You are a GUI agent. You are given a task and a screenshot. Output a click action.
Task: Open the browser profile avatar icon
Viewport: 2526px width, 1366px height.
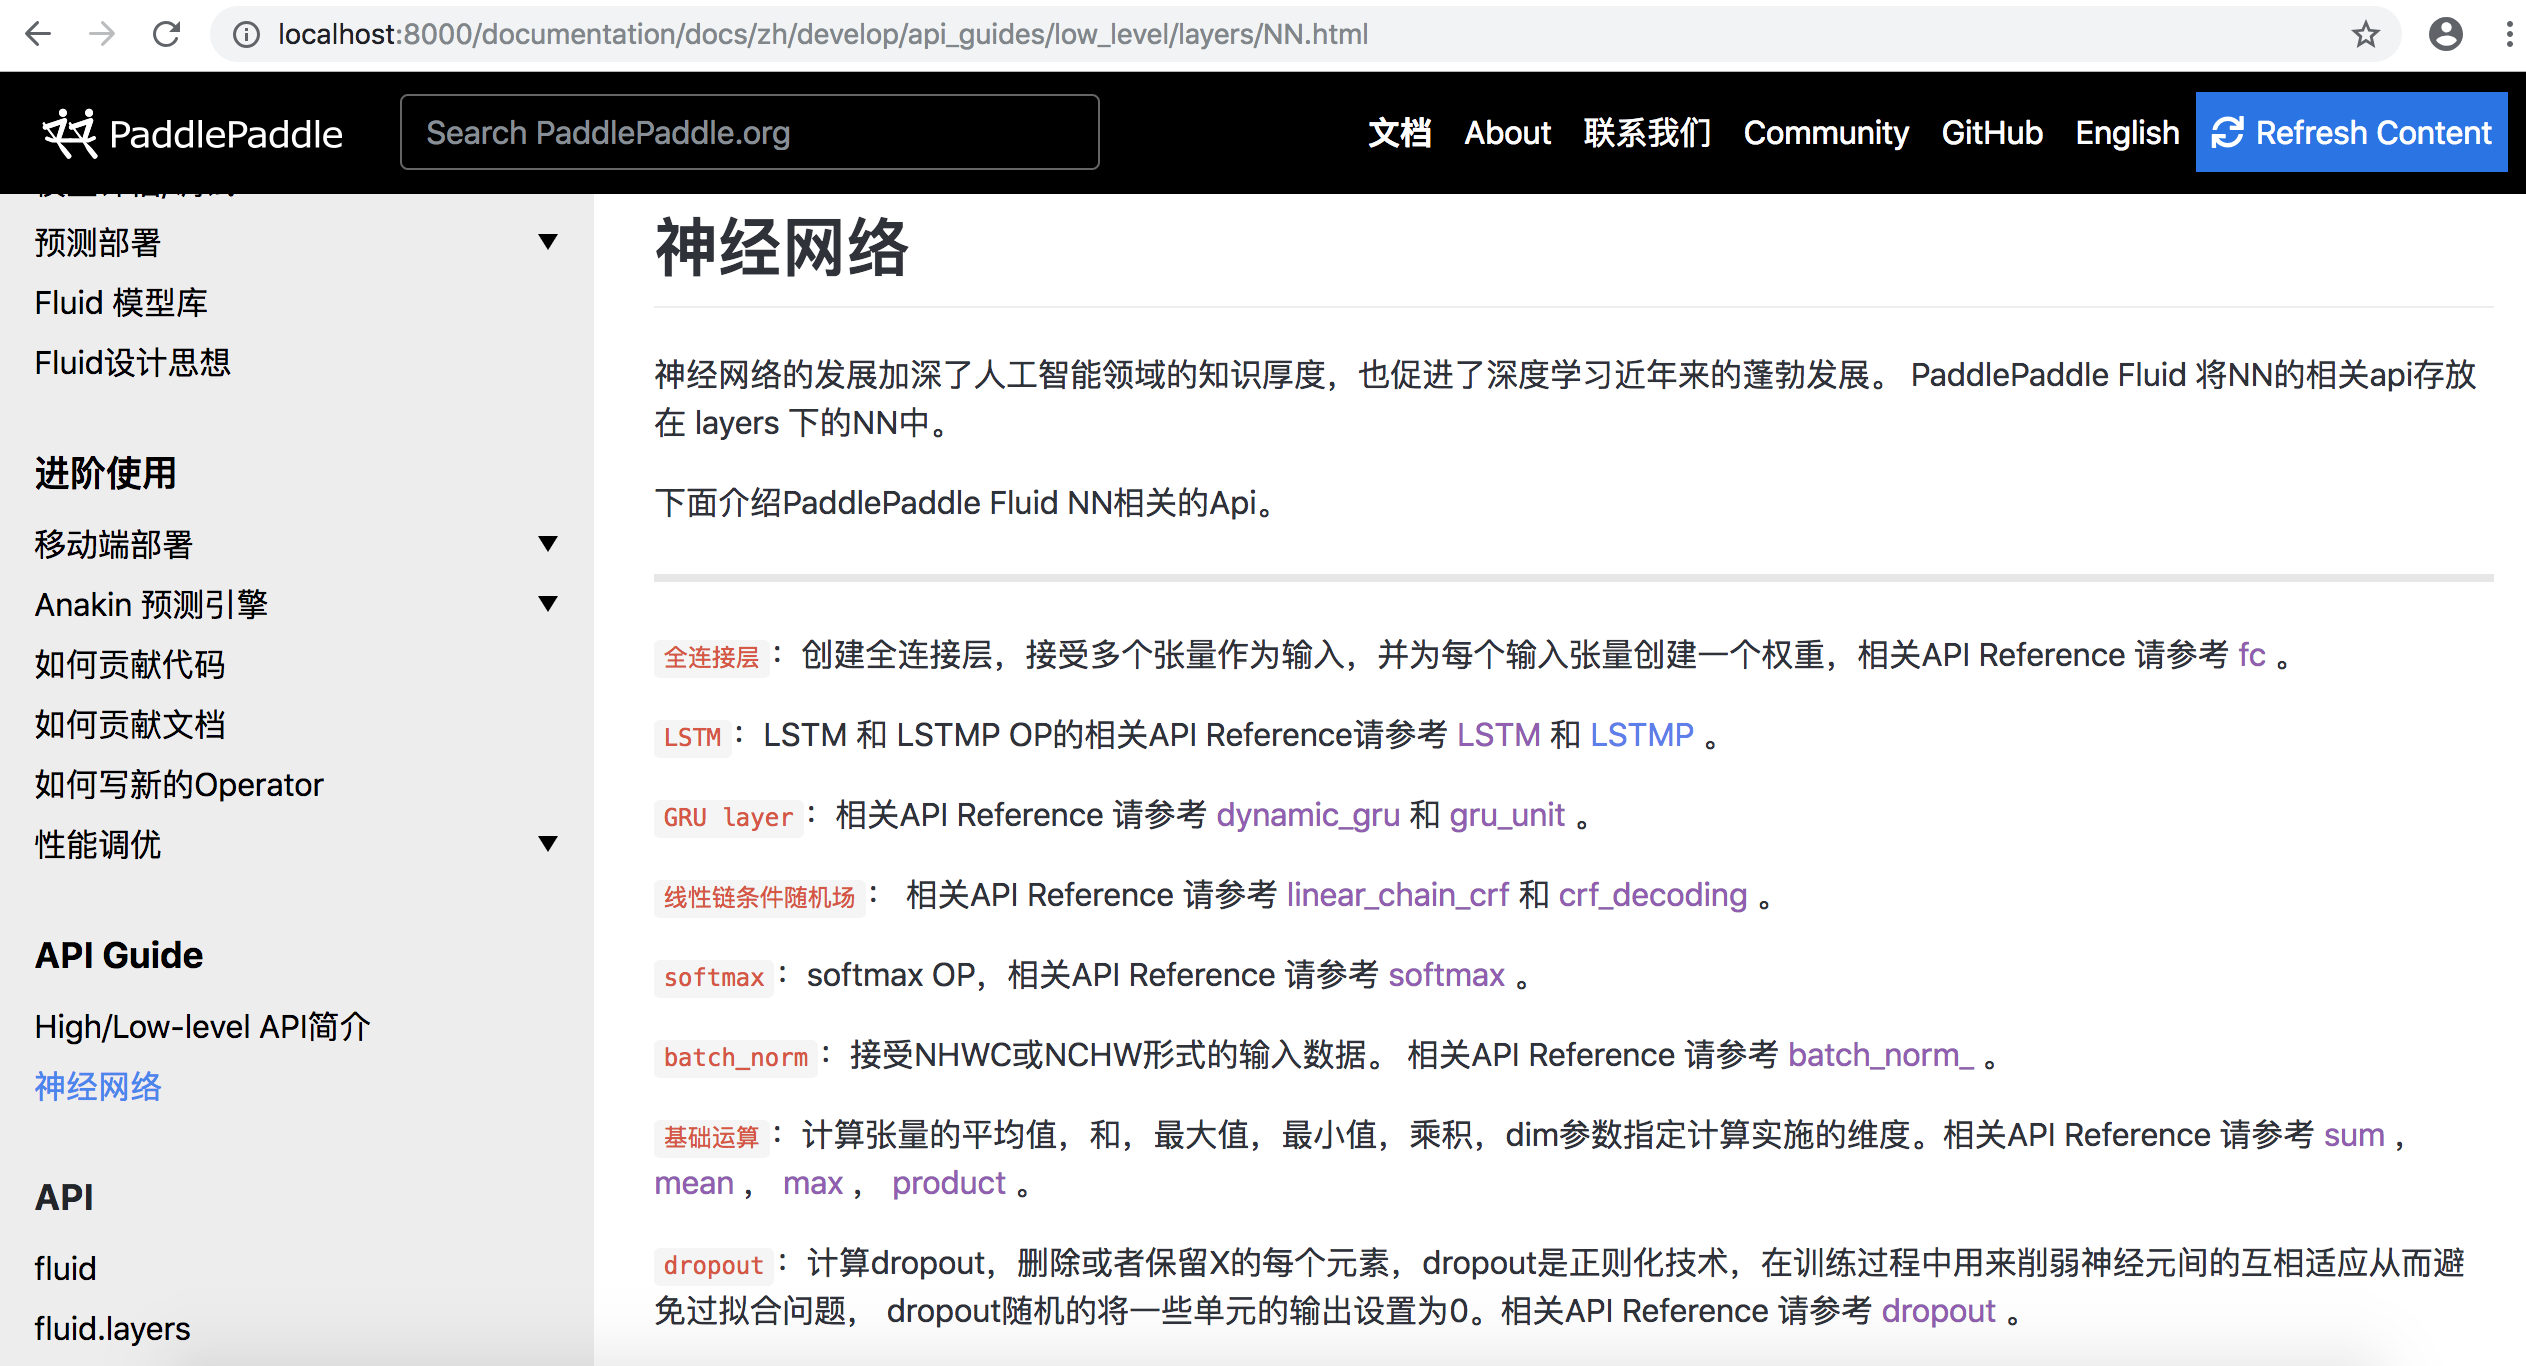(x=2445, y=34)
